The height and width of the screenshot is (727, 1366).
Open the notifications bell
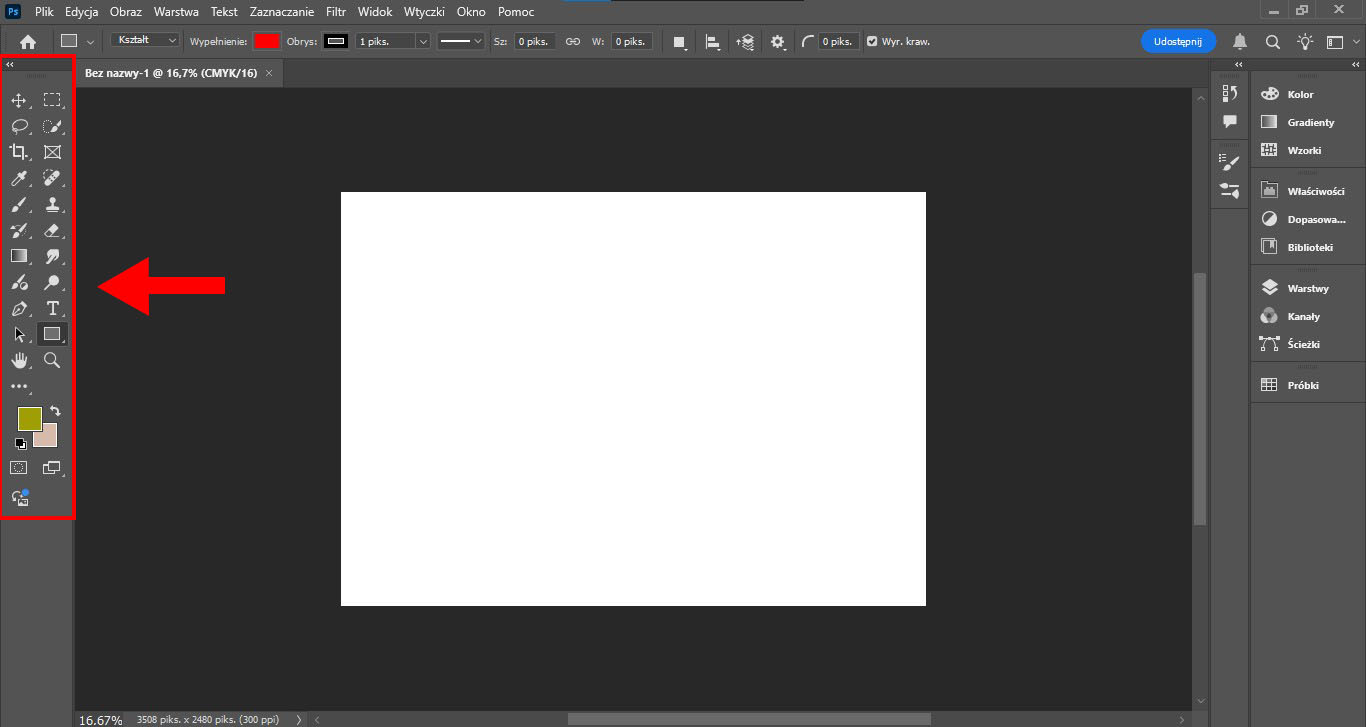1240,41
